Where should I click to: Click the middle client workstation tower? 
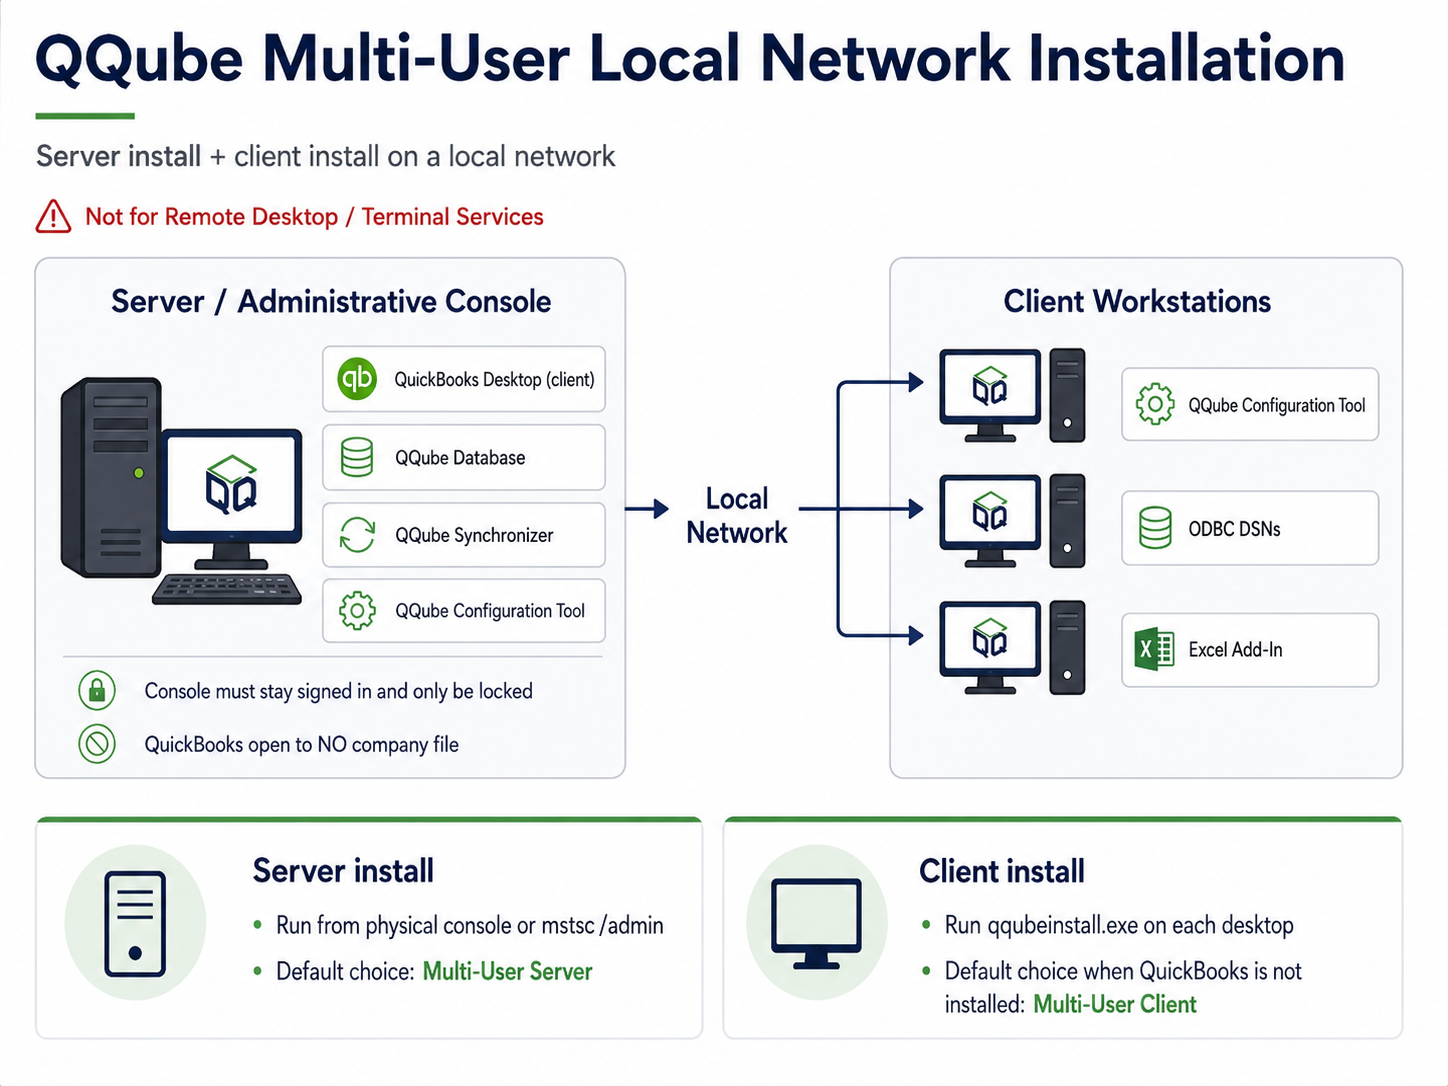click(1067, 521)
